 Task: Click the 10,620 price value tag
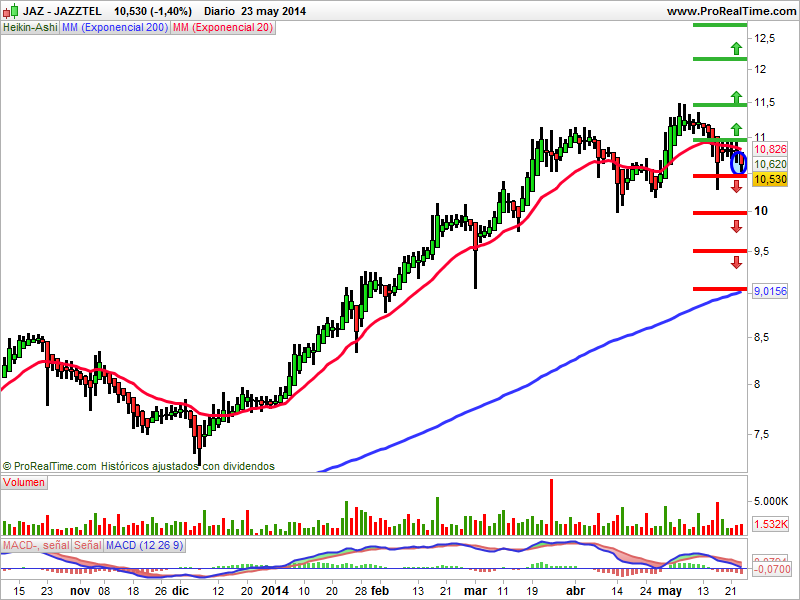pyautogui.click(x=770, y=164)
